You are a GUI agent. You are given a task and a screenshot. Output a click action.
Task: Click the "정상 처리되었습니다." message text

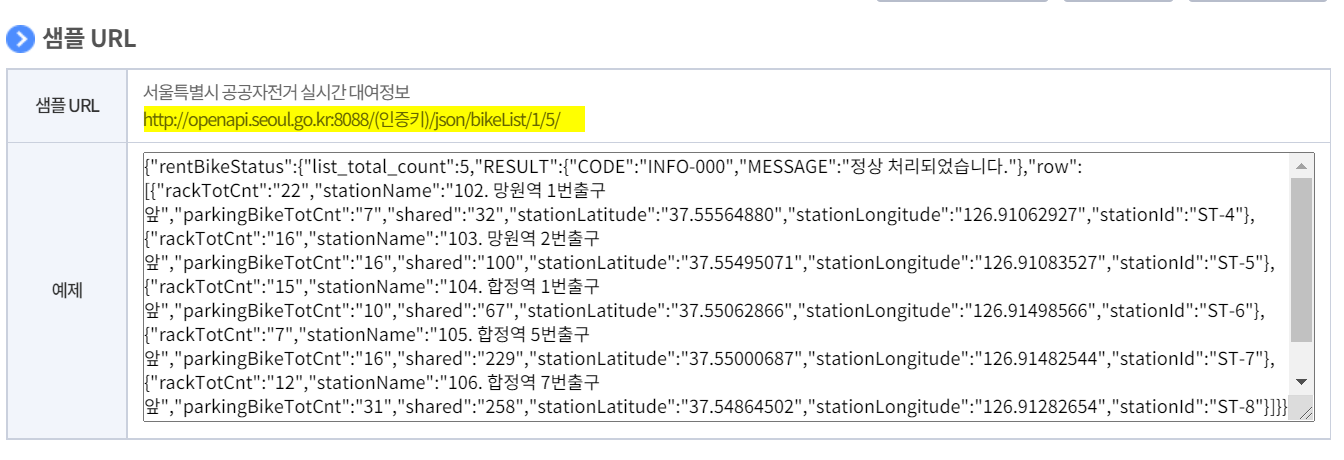(x=925, y=165)
